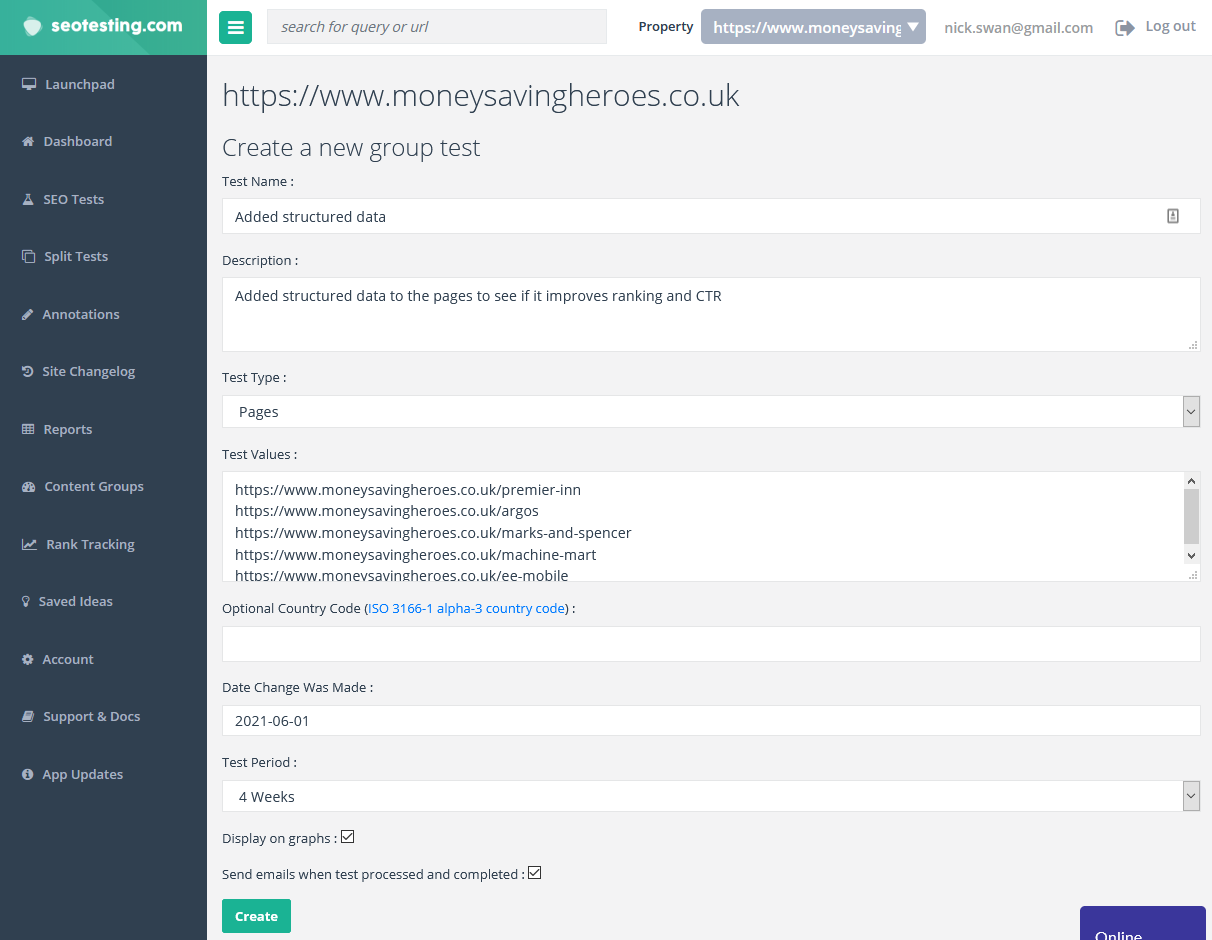This screenshot has height=940, width=1212.
Task: Click the green Create button
Action: (x=256, y=916)
